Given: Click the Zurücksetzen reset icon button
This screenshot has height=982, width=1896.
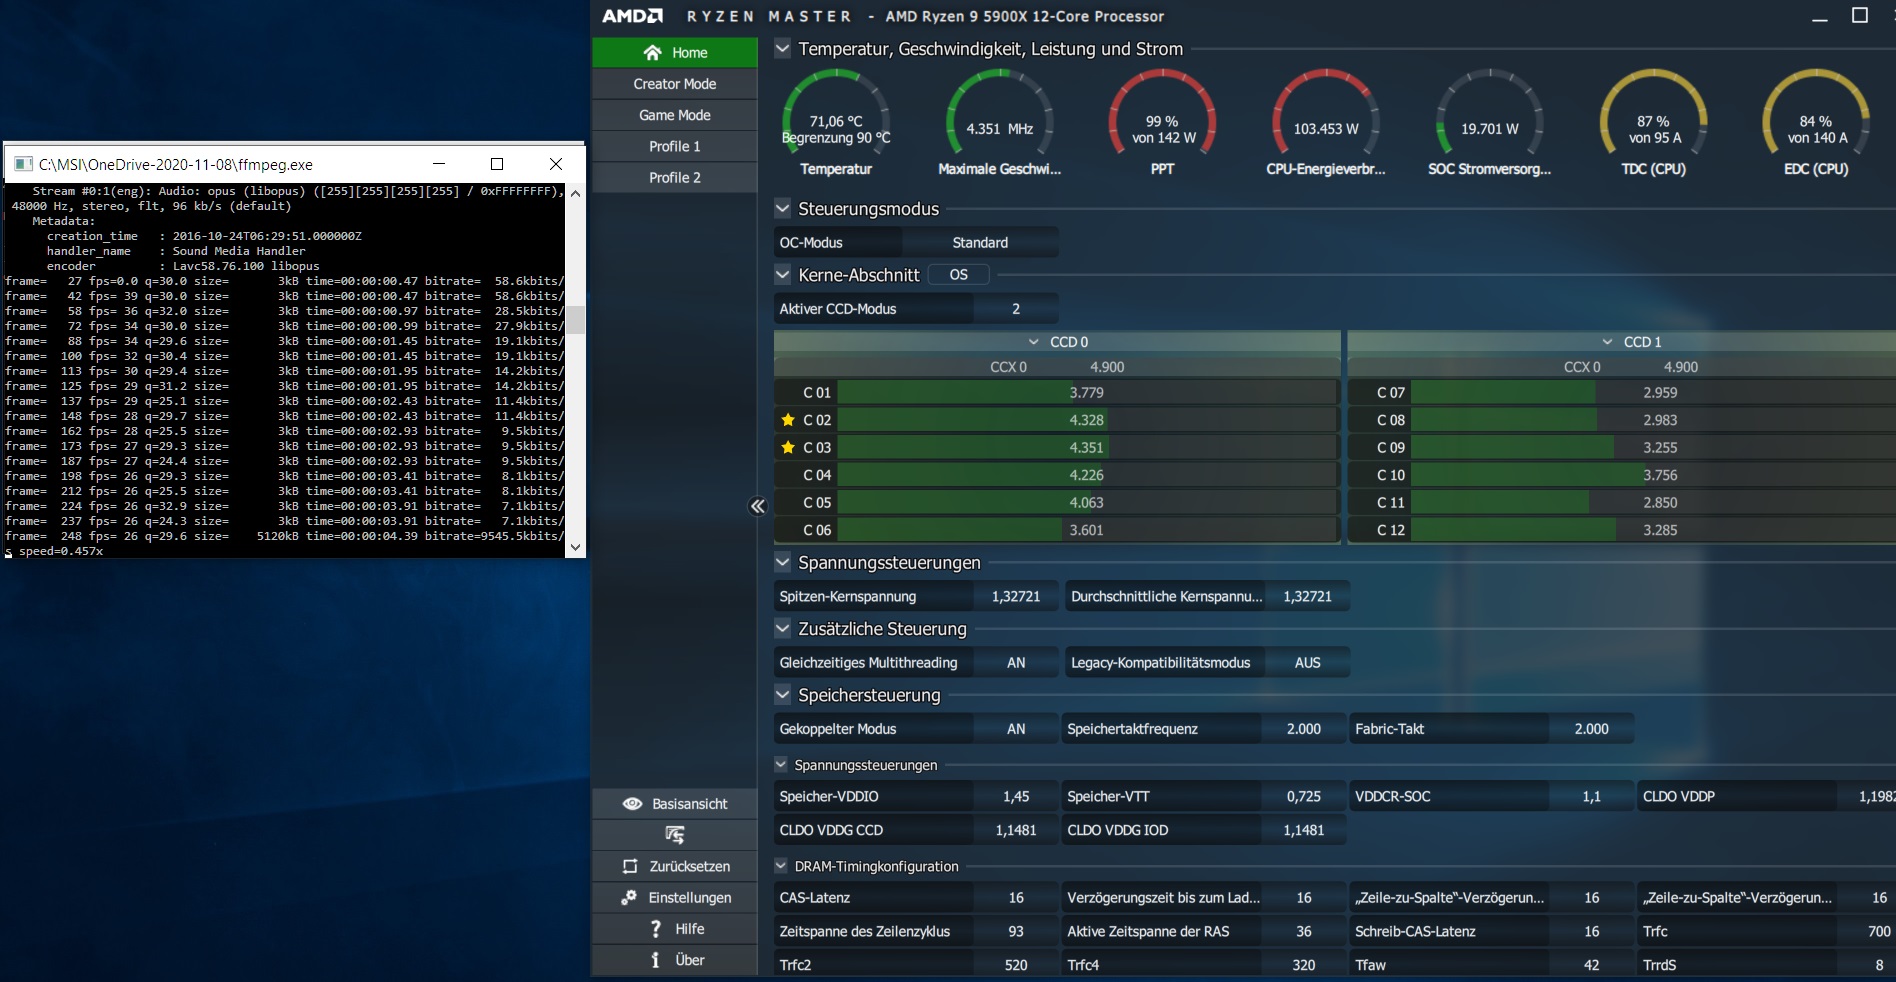Looking at the screenshot, I should coord(630,866).
